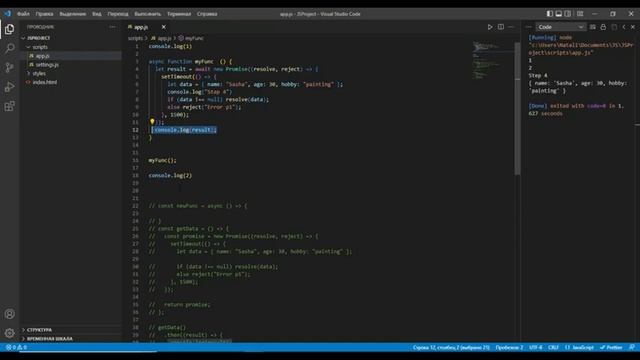Open the Файл menu

[x=23, y=14]
